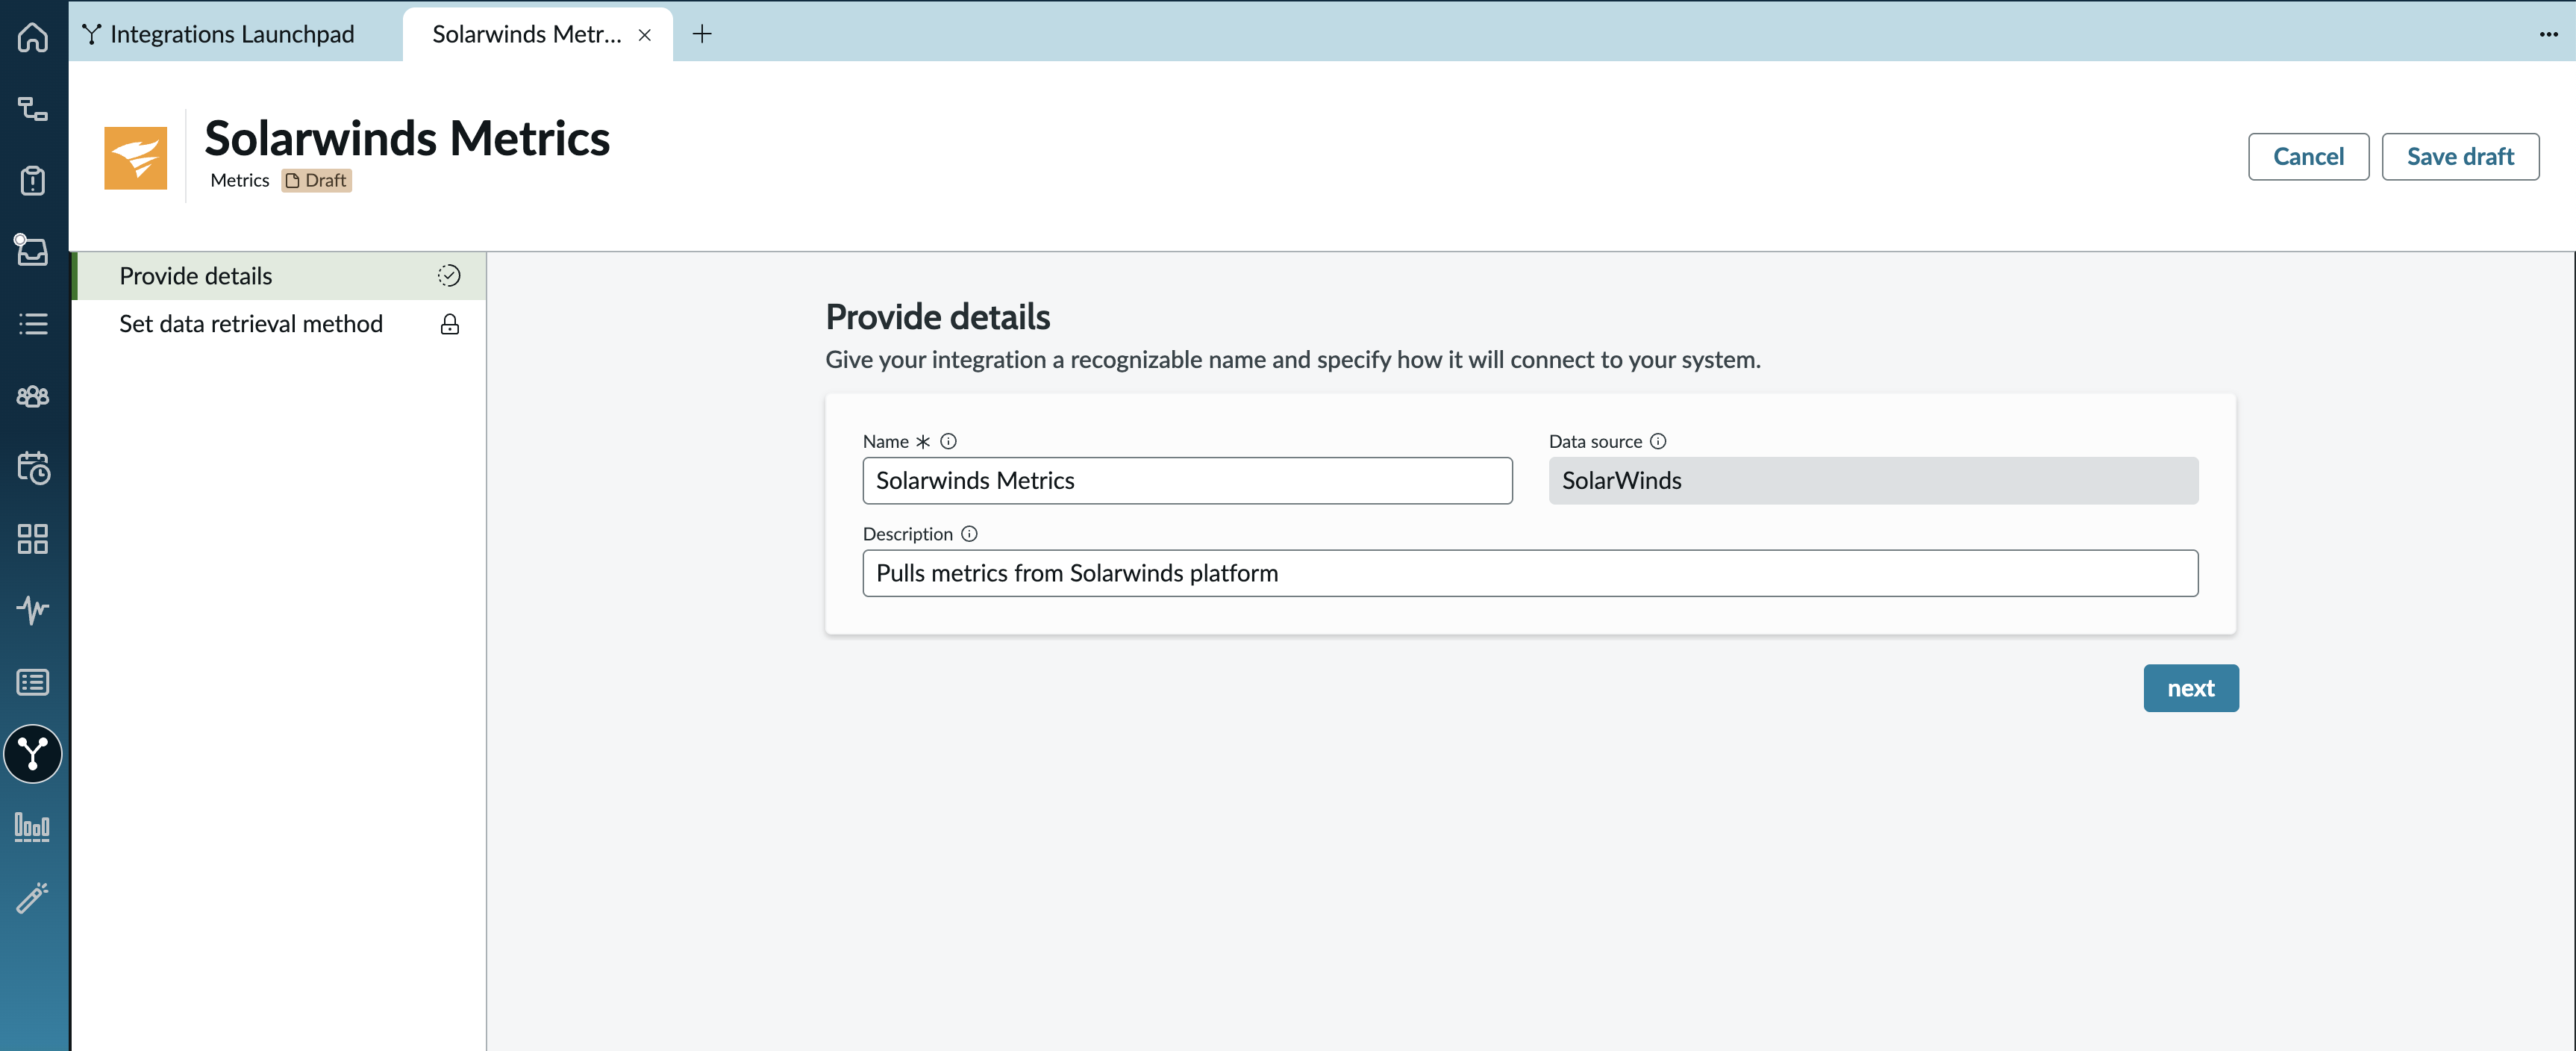Click the Save draft button
This screenshot has width=2576, height=1051.
[2460, 157]
